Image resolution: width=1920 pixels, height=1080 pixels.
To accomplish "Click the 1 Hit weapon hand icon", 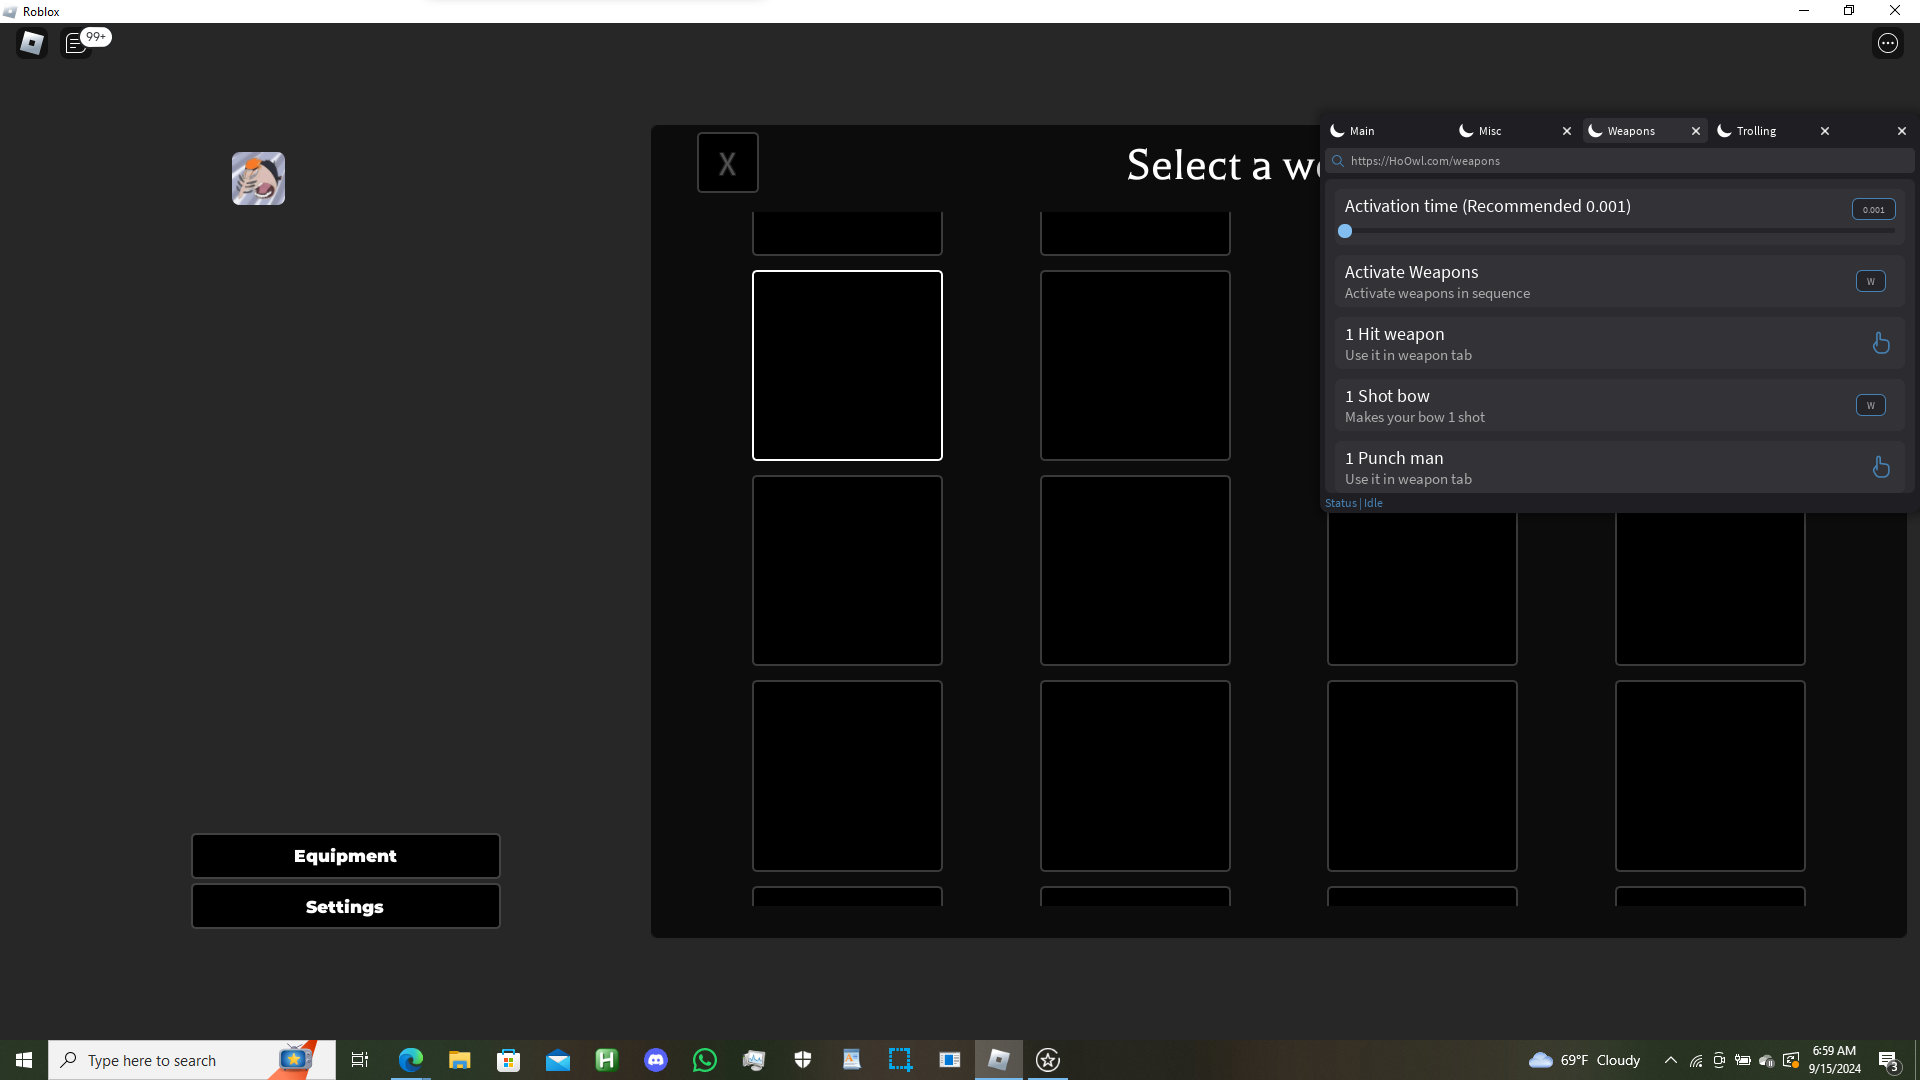I will pos(1880,343).
